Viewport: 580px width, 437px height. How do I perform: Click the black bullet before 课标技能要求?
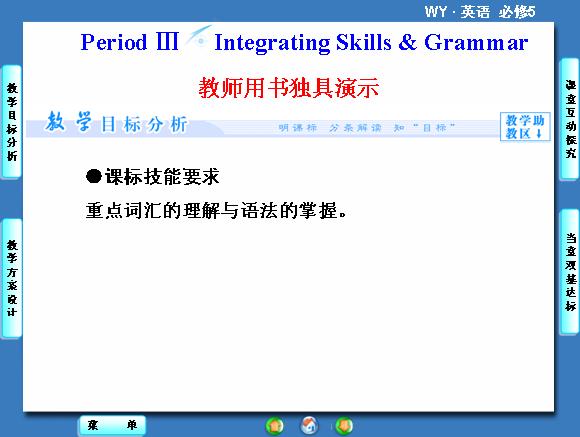(x=94, y=177)
